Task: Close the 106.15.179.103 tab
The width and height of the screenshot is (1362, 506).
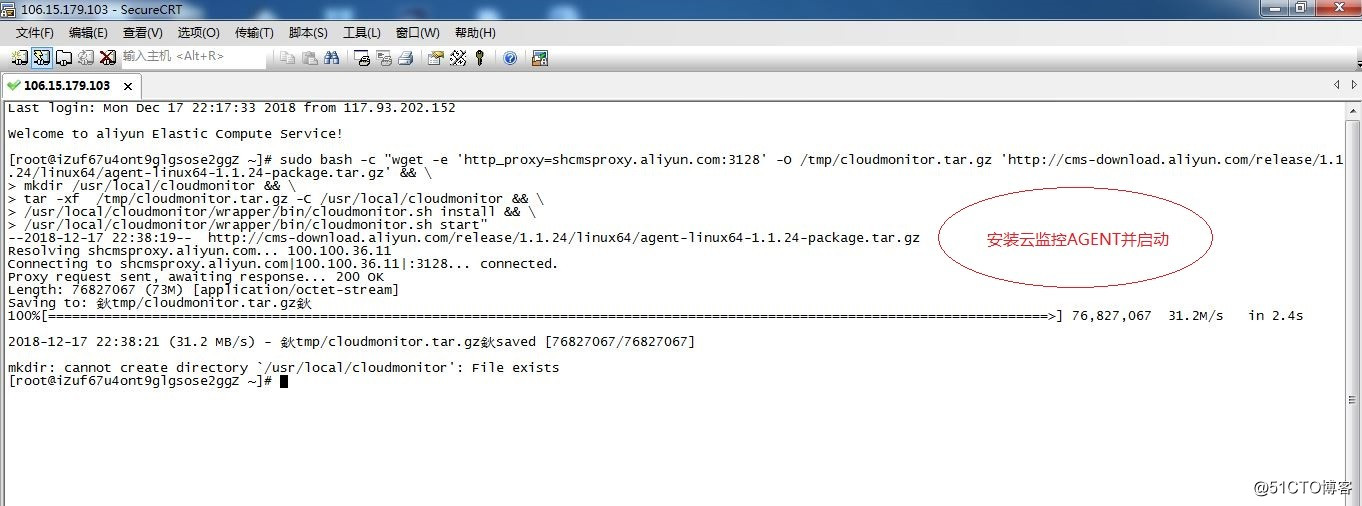Action: (128, 87)
